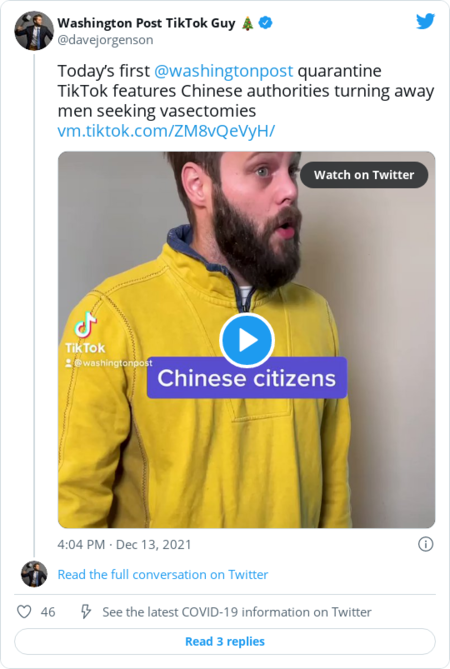Viewport: 450px width, 669px height.
Task: Click the Watch on Twitter button
Action: [x=364, y=175]
